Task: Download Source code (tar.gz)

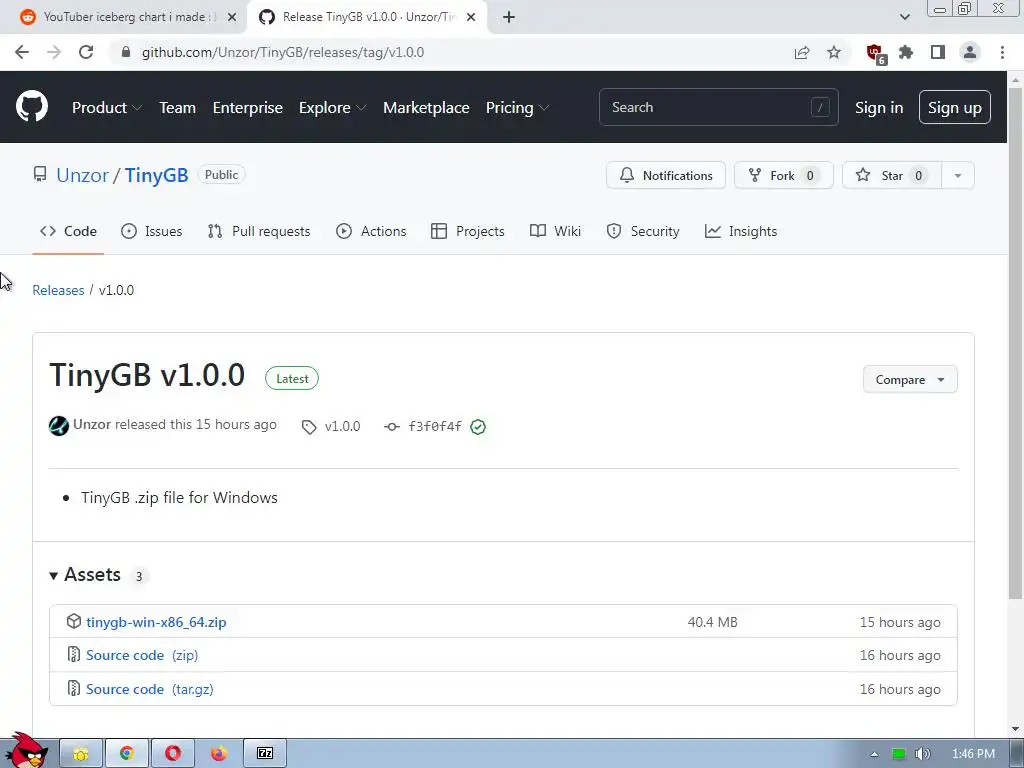Action: [150, 689]
